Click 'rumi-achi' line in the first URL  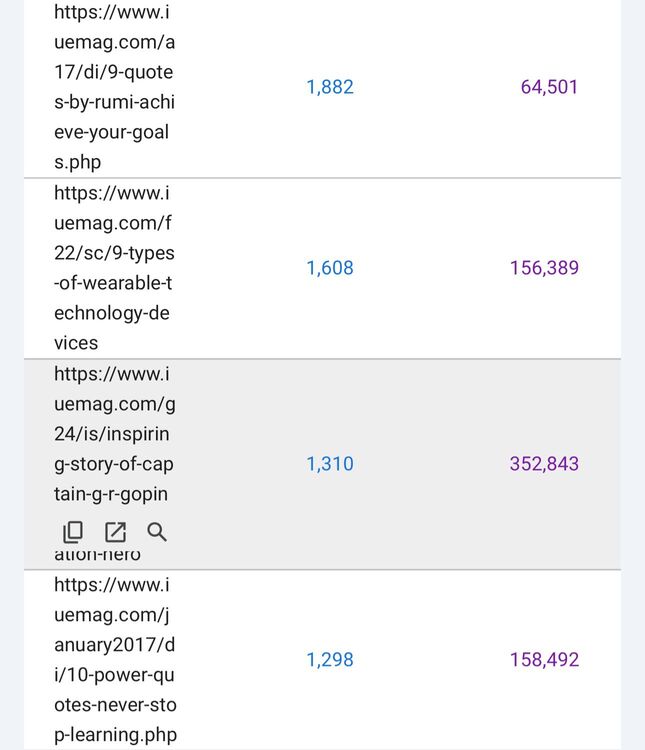pyautogui.click(x=114, y=102)
